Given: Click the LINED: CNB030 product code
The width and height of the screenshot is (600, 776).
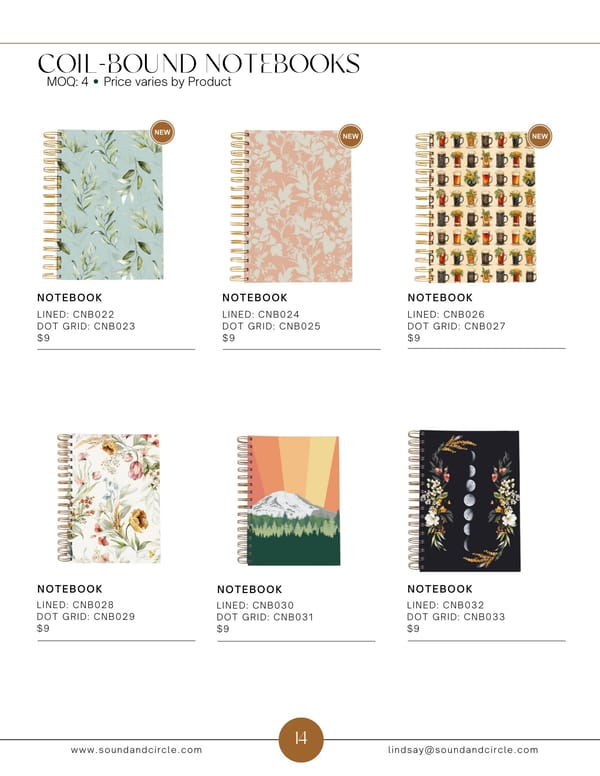Looking at the screenshot, I should [x=255, y=605].
